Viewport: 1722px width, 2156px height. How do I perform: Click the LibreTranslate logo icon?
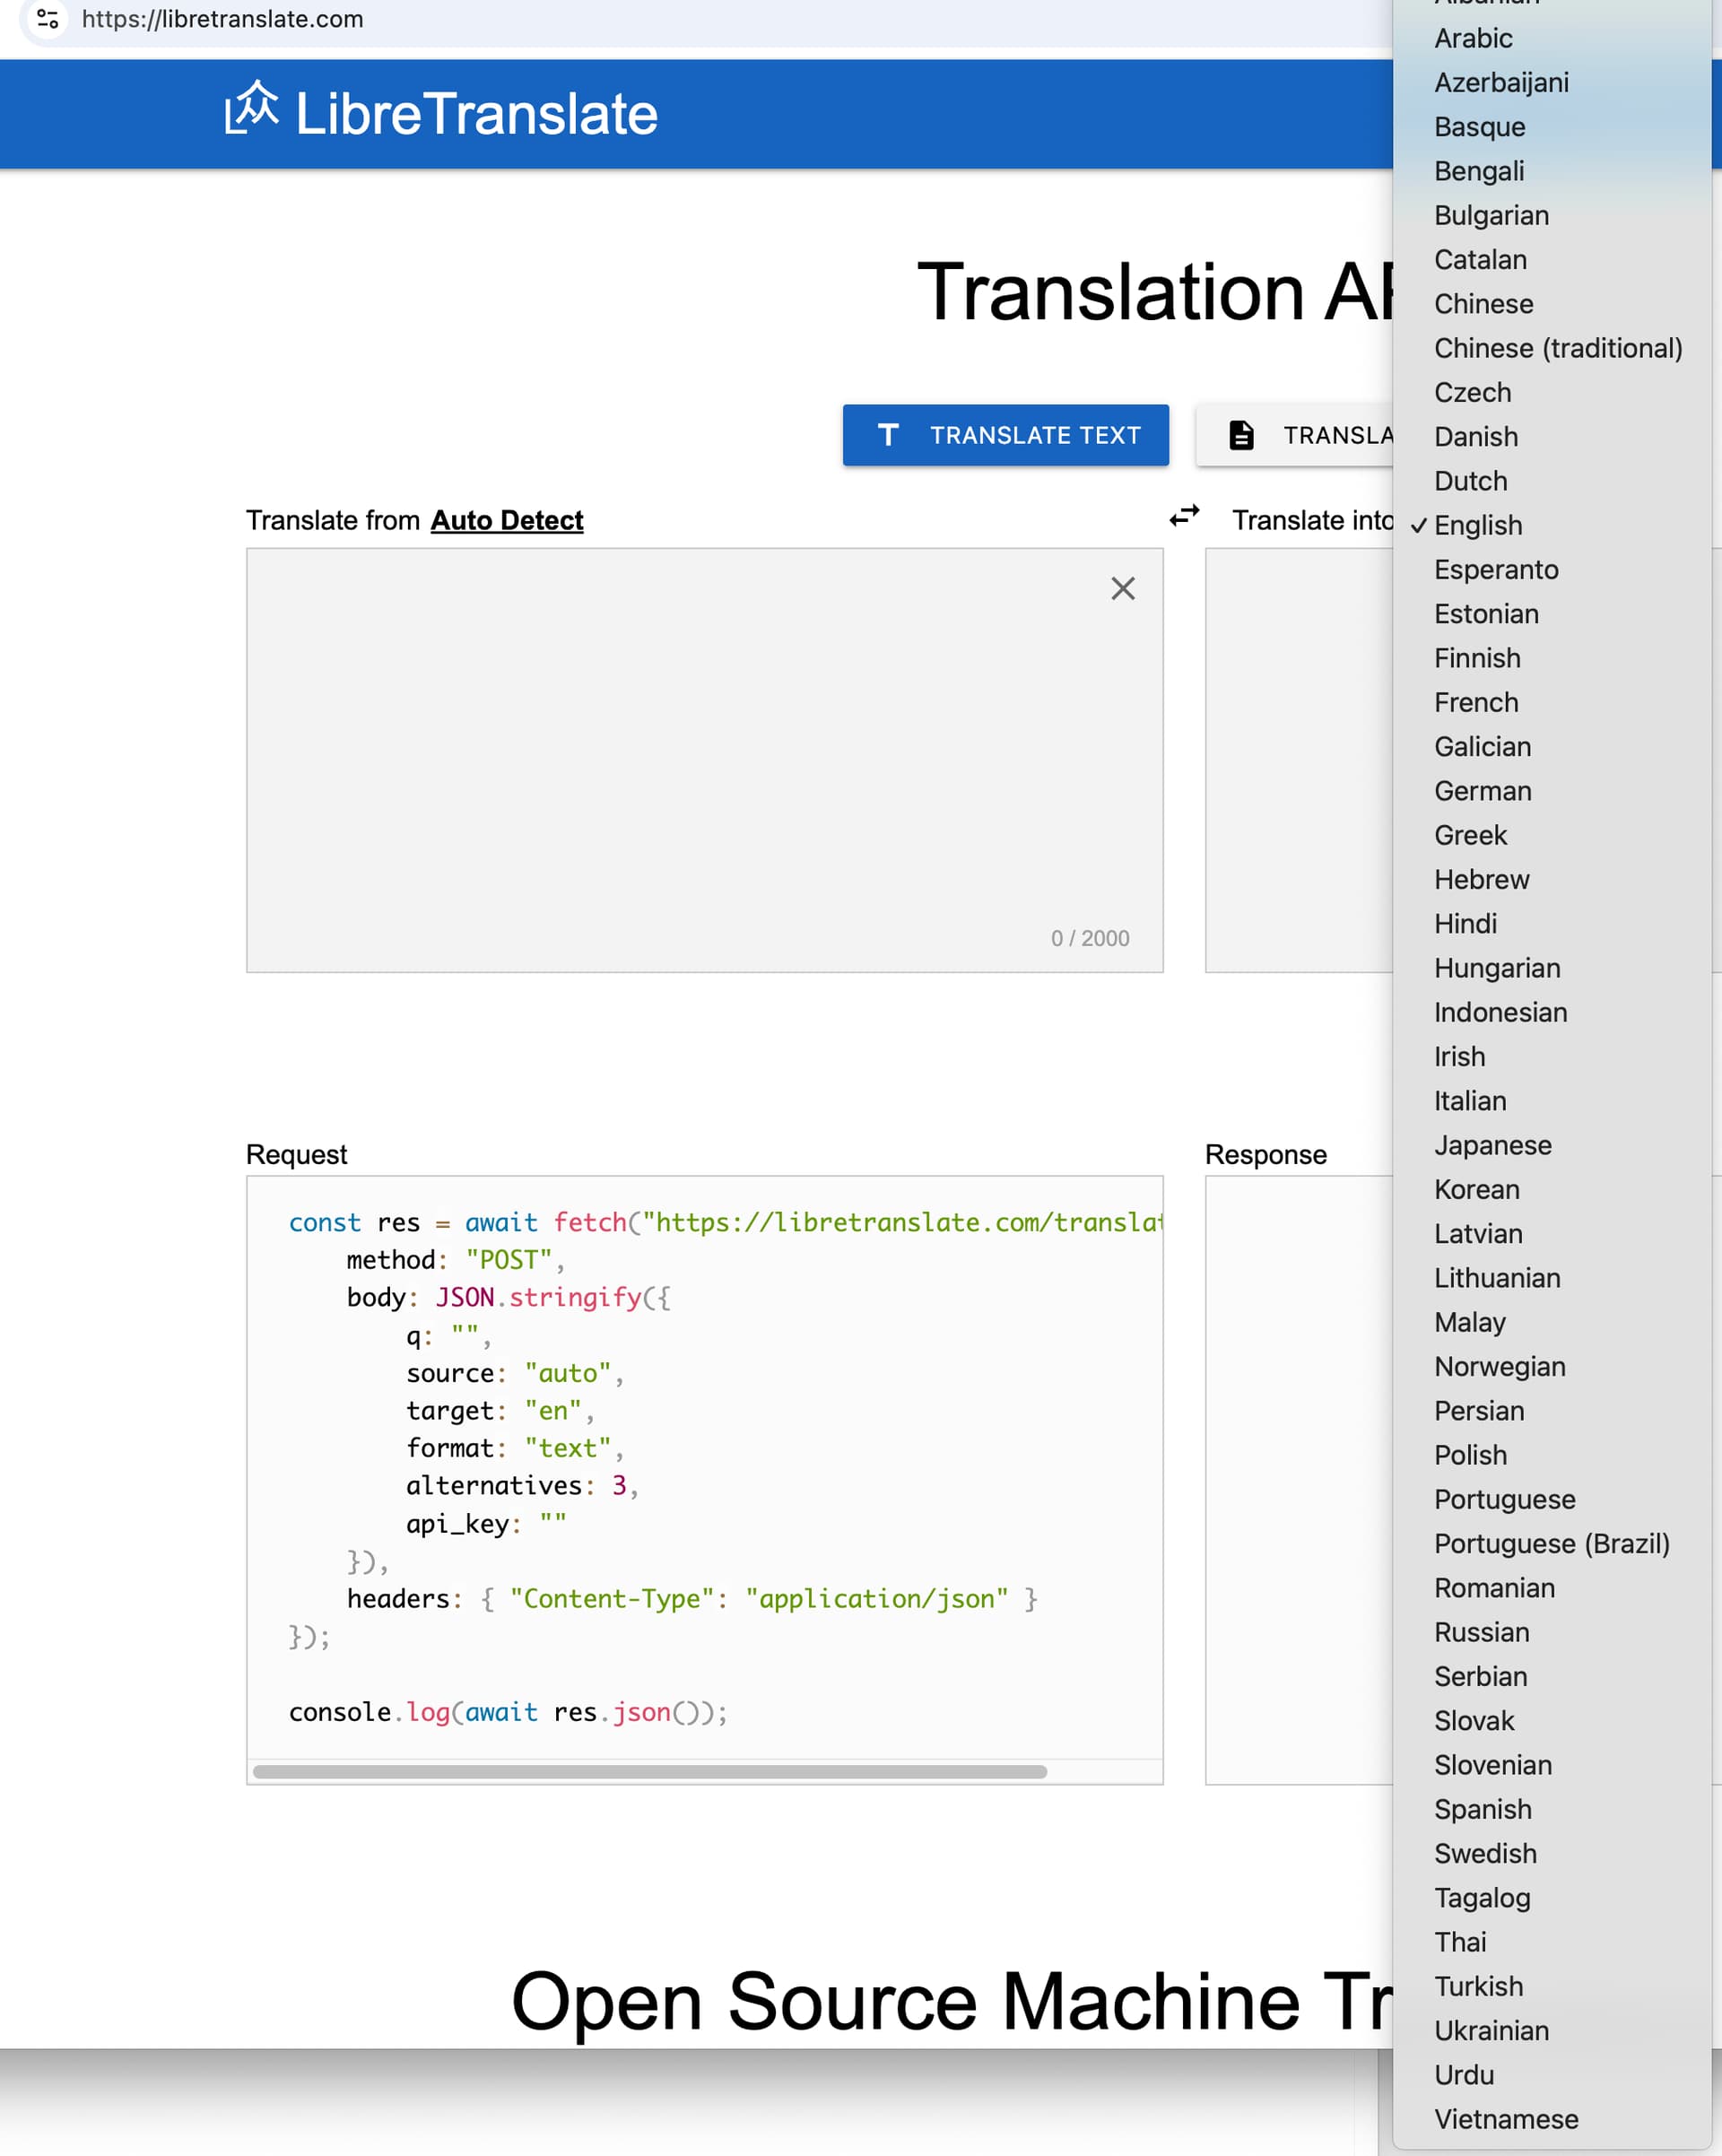pos(251,108)
